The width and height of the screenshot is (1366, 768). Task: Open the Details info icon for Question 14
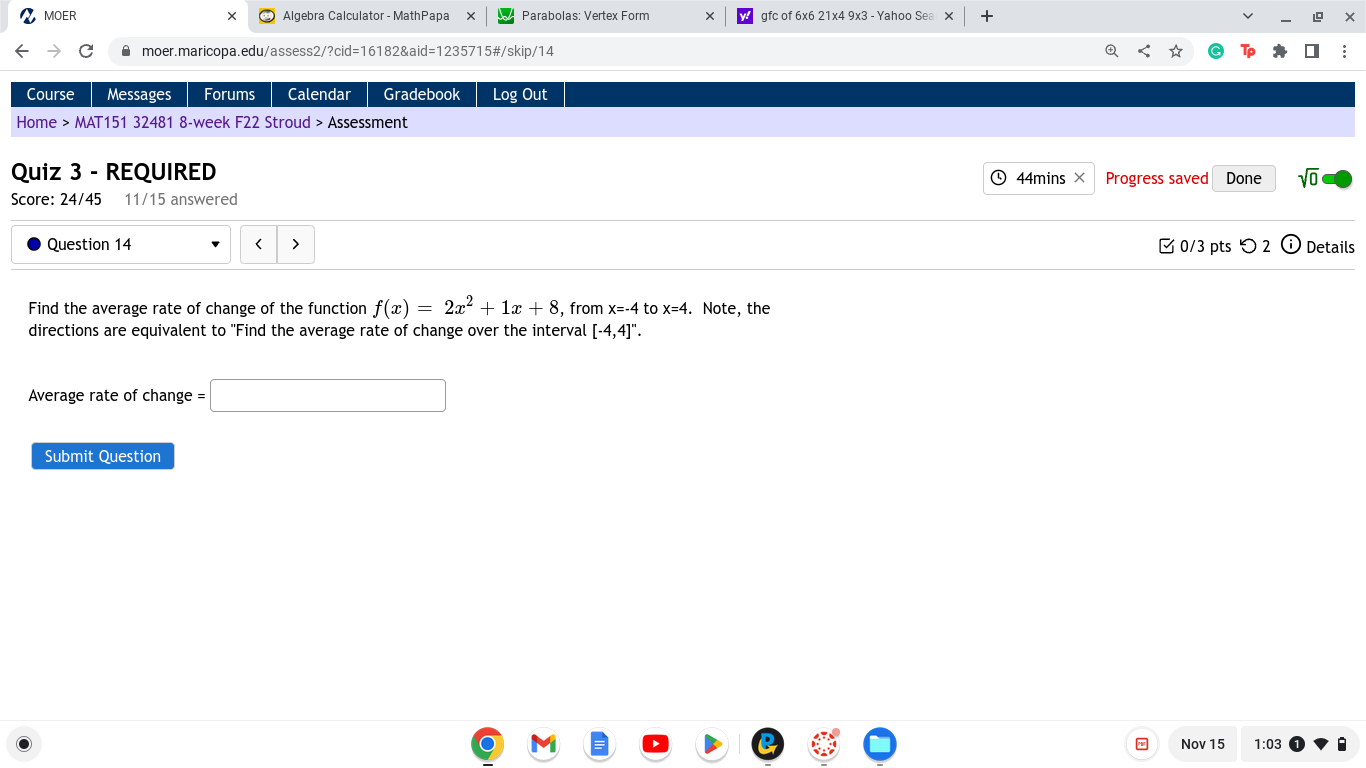tap(1291, 246)
